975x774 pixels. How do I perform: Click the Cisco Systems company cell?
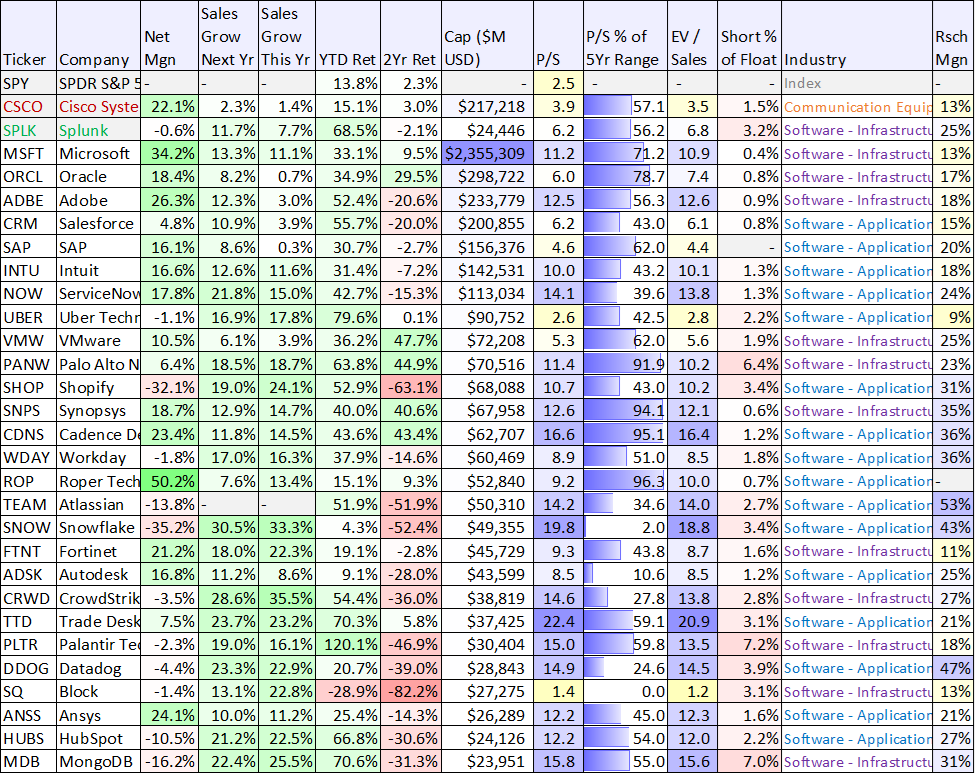(98, 107)
